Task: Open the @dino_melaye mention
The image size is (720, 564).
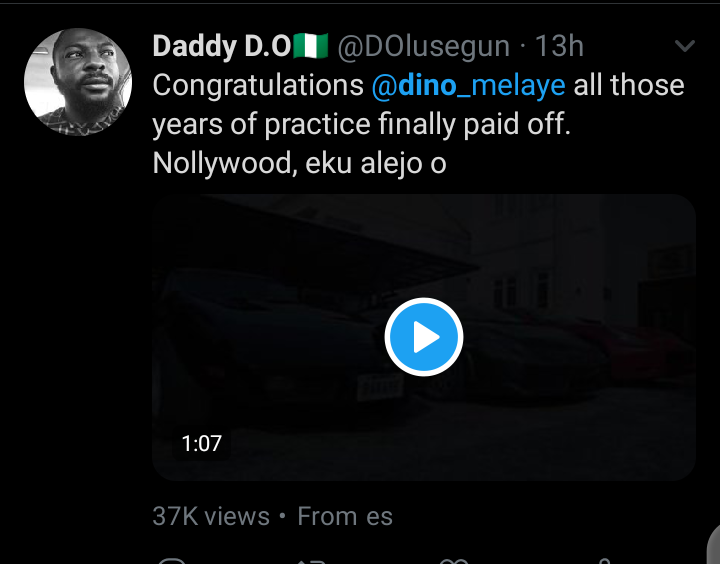Action: click(x=468, y=85)
